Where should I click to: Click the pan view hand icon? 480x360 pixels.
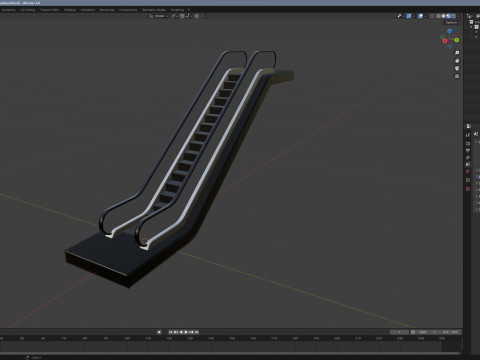point(457,61)
